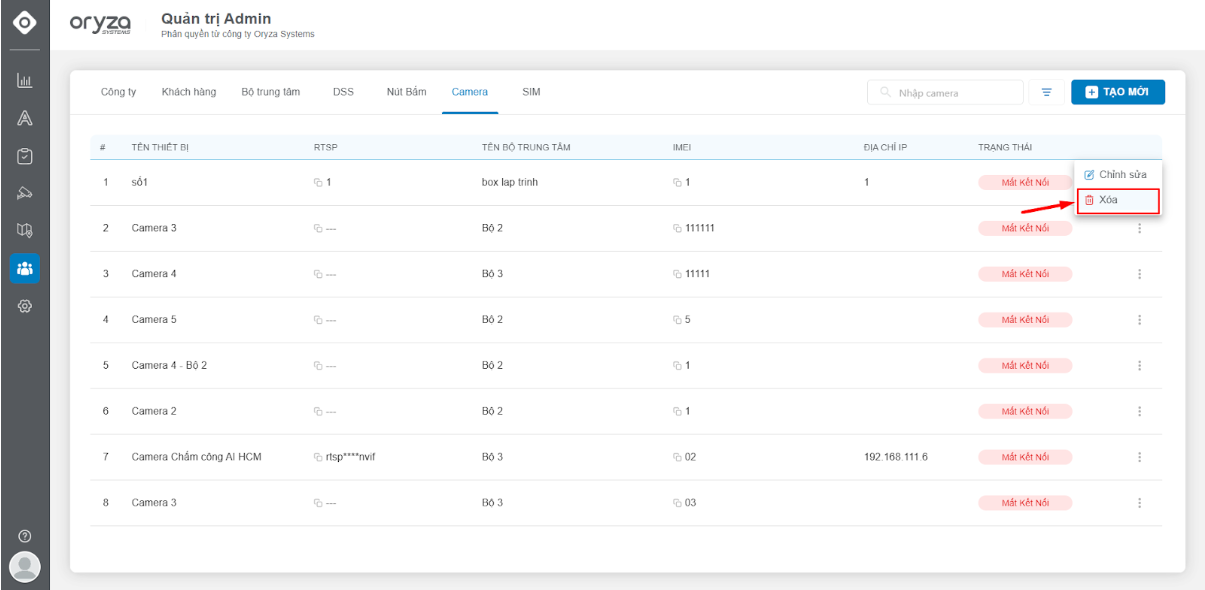Choose Chỉnh sửa in the context menu
The height and width of the screenshot is (590, 1205).
1117,175
